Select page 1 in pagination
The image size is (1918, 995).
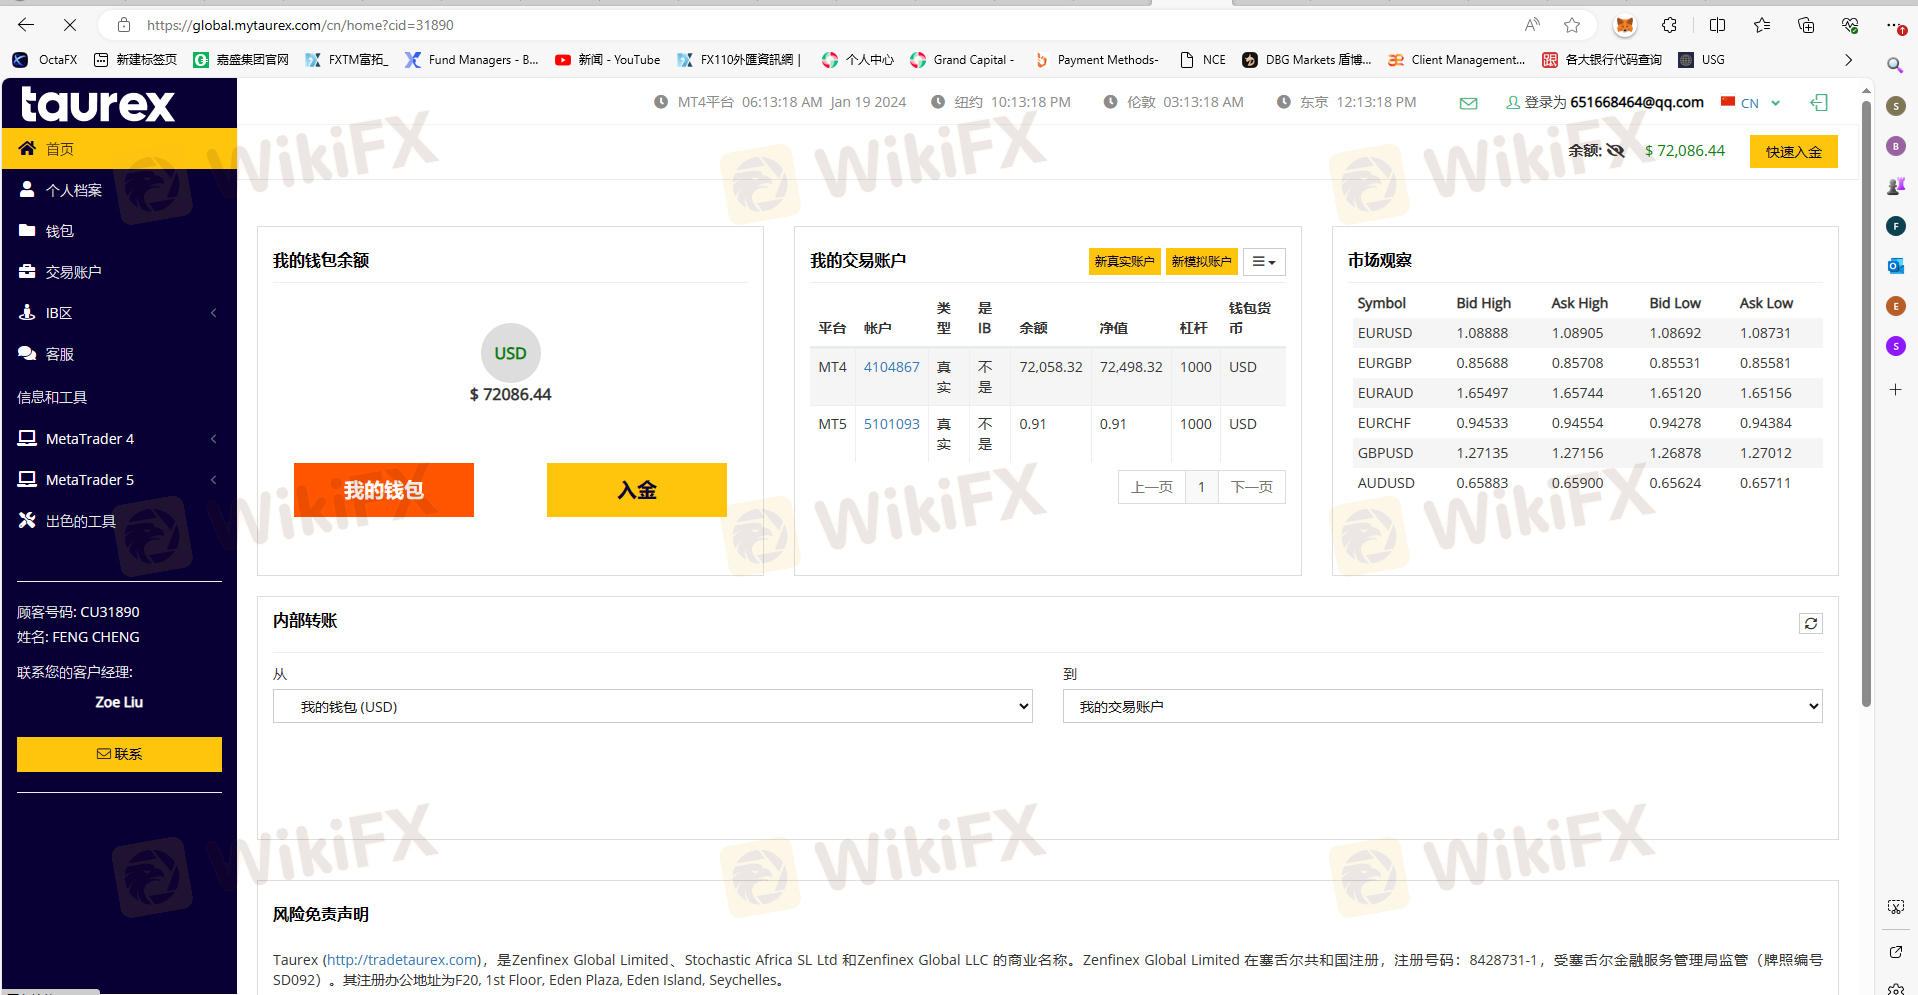point(1201,487)
